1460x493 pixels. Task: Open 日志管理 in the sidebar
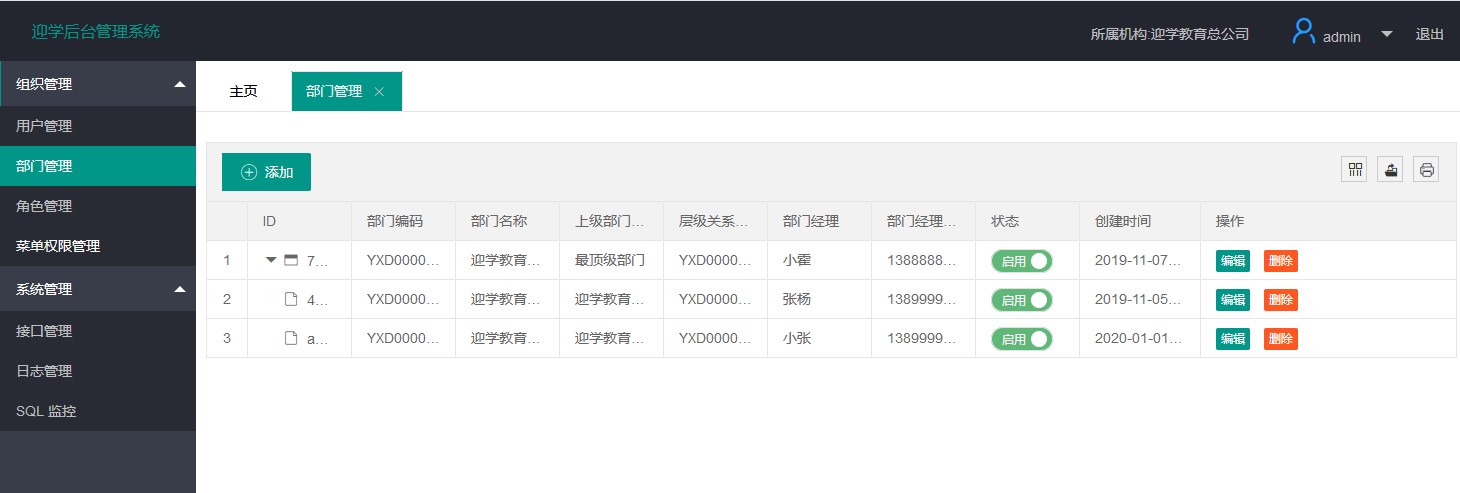tap(98, 371)
